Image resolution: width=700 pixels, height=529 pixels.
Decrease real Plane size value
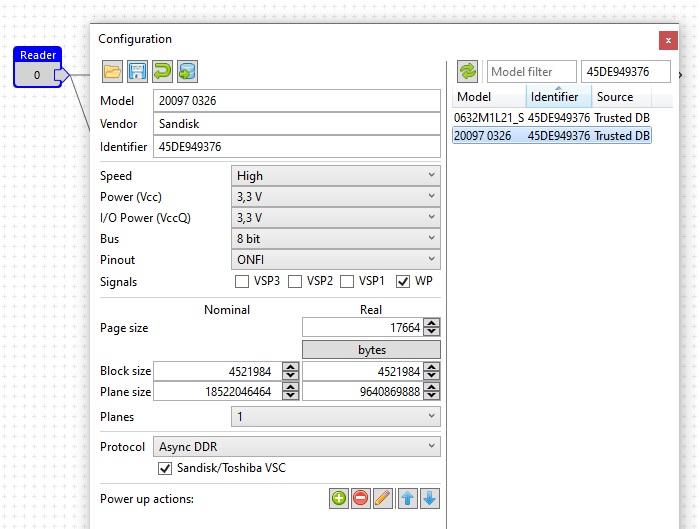point(431,396)
